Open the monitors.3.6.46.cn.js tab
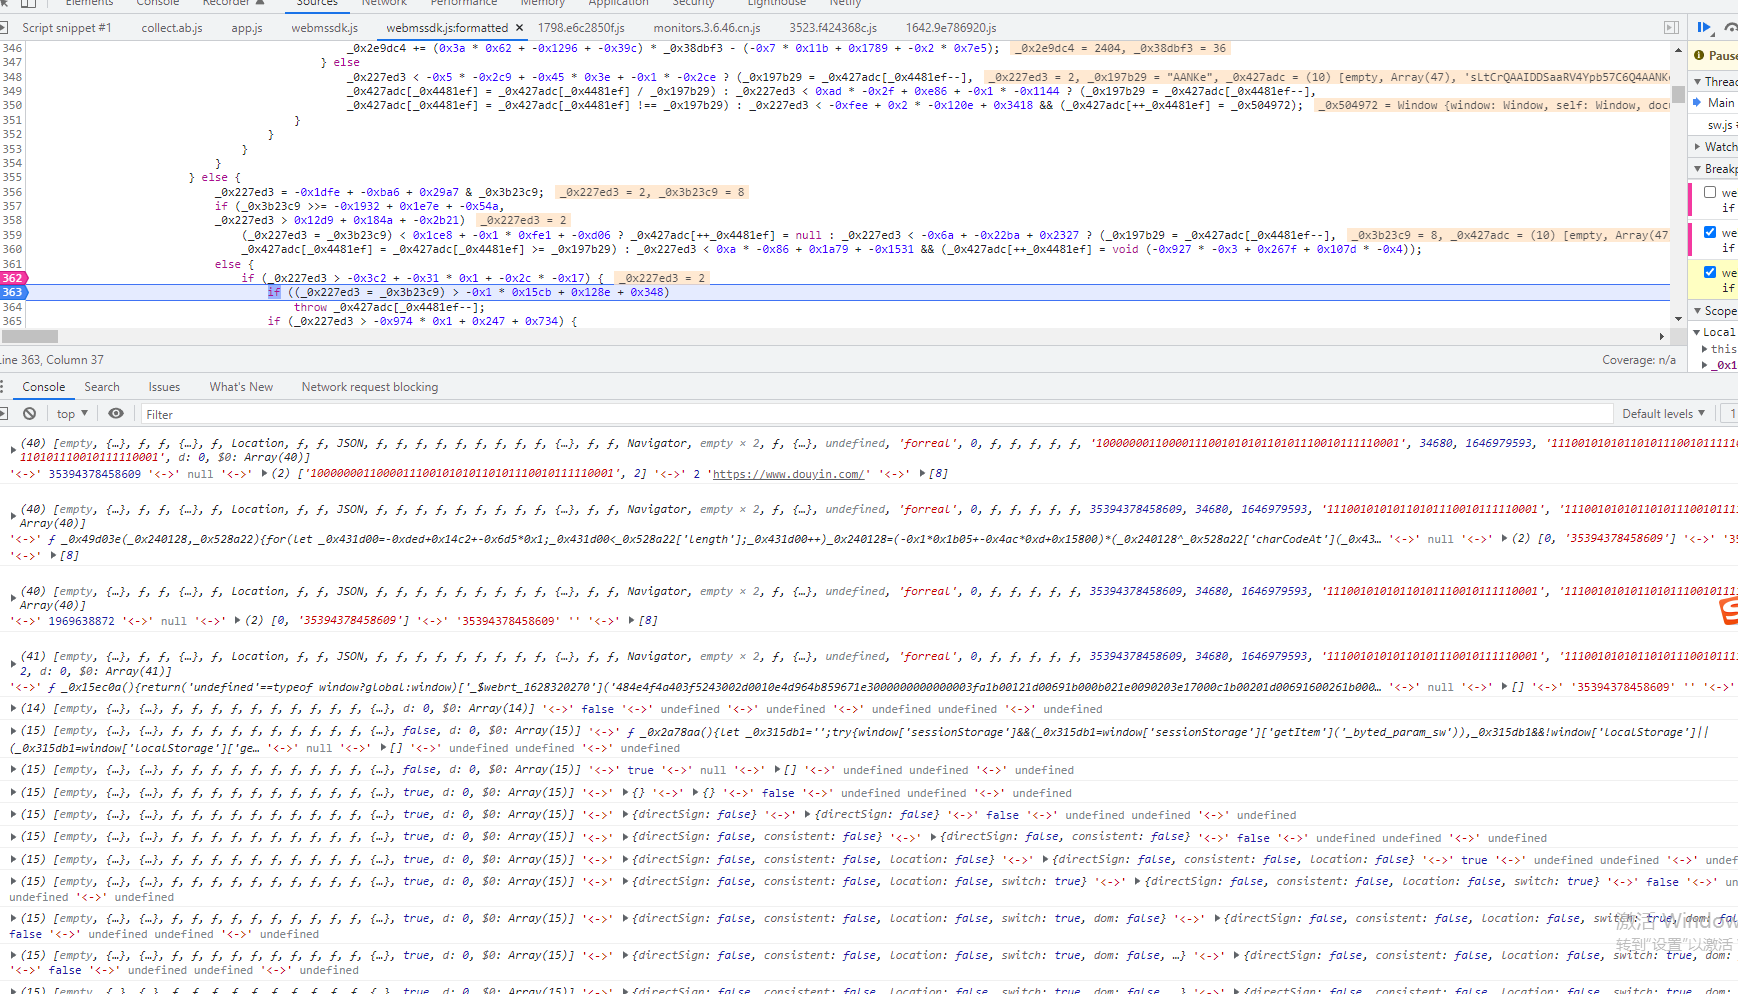1738x994 pixels. tap(707, 28)
